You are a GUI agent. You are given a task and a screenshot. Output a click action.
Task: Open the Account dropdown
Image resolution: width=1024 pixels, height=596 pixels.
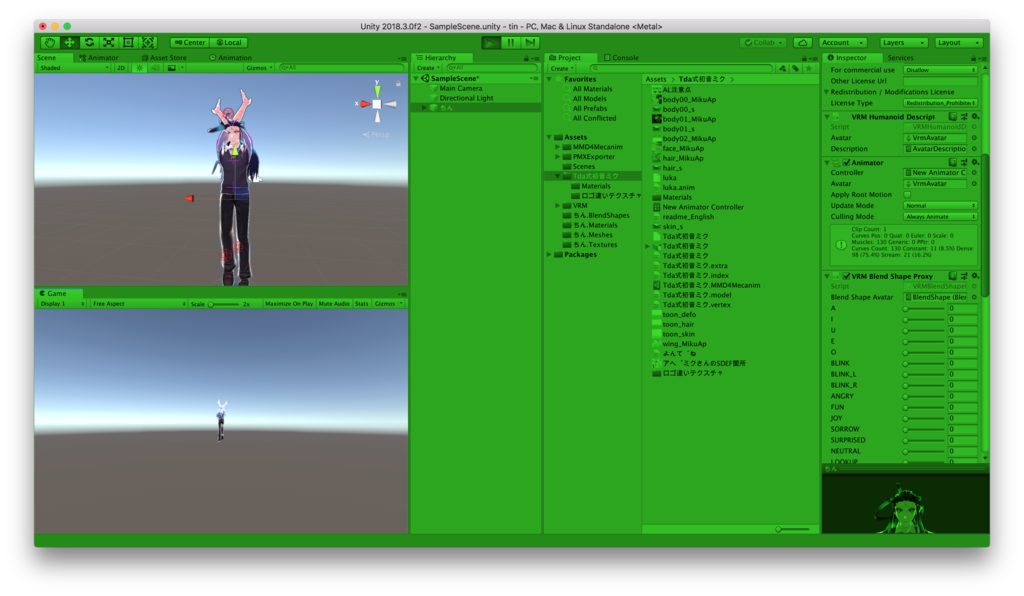pos(842,42)
